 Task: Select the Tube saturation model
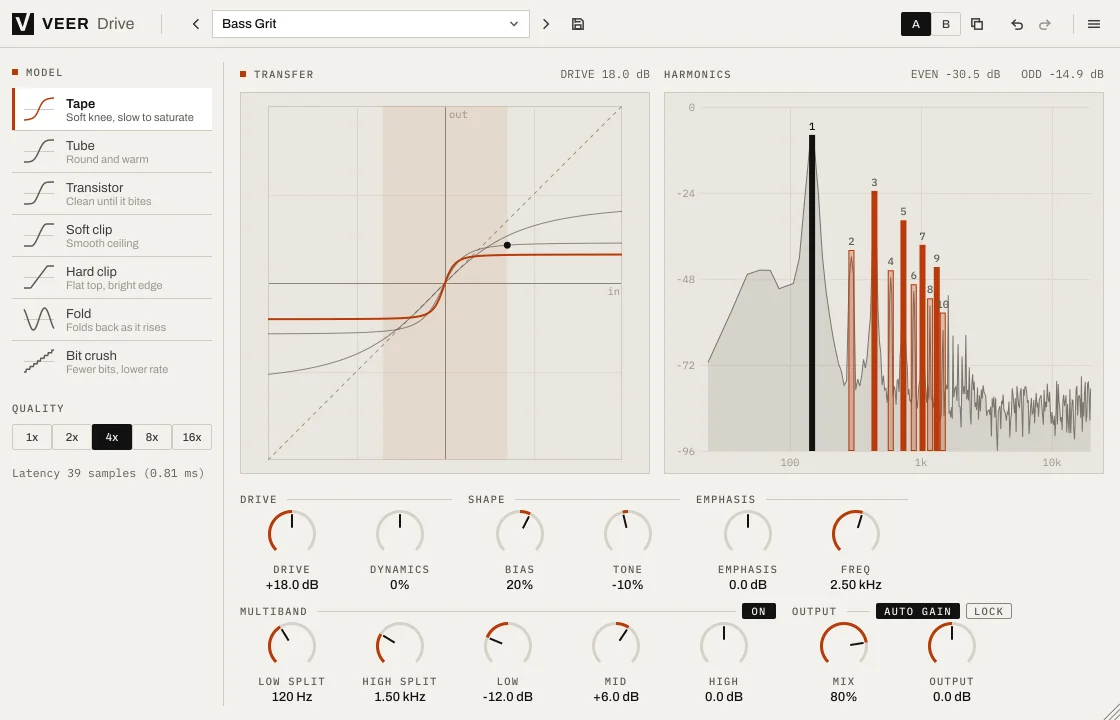(112, 151)
